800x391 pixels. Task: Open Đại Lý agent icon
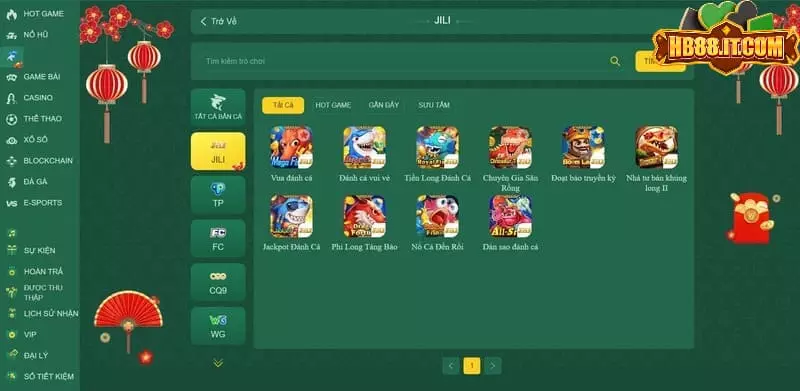point(12,355)
